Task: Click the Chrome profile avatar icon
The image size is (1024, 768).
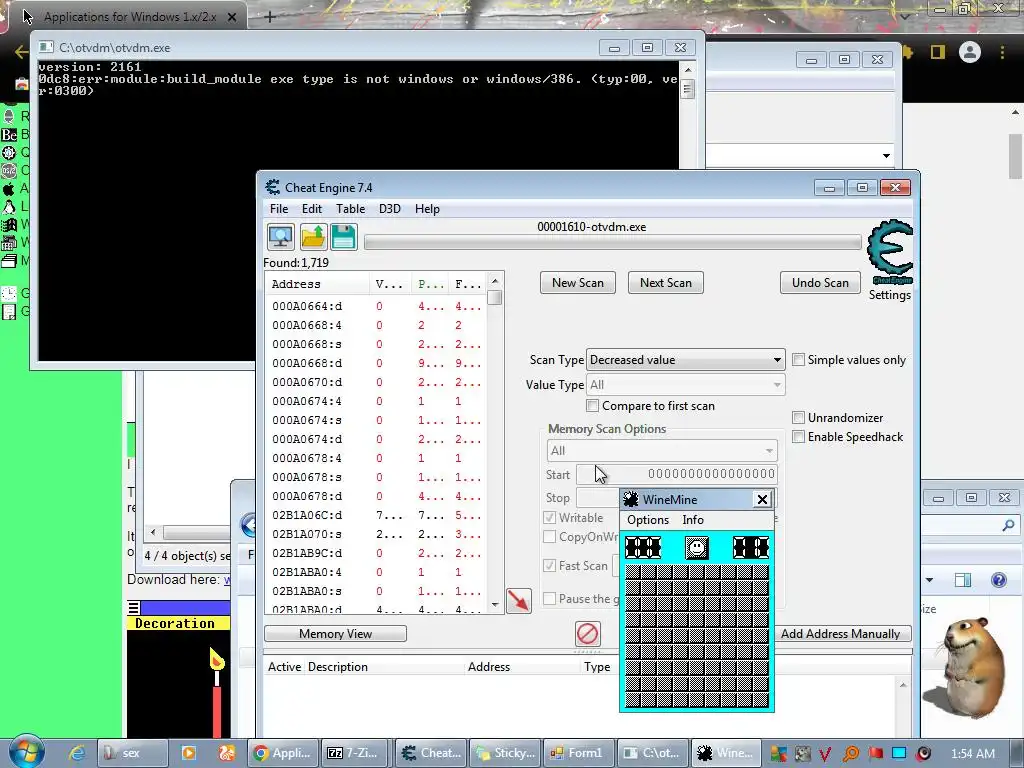Action: click(970, 52)
